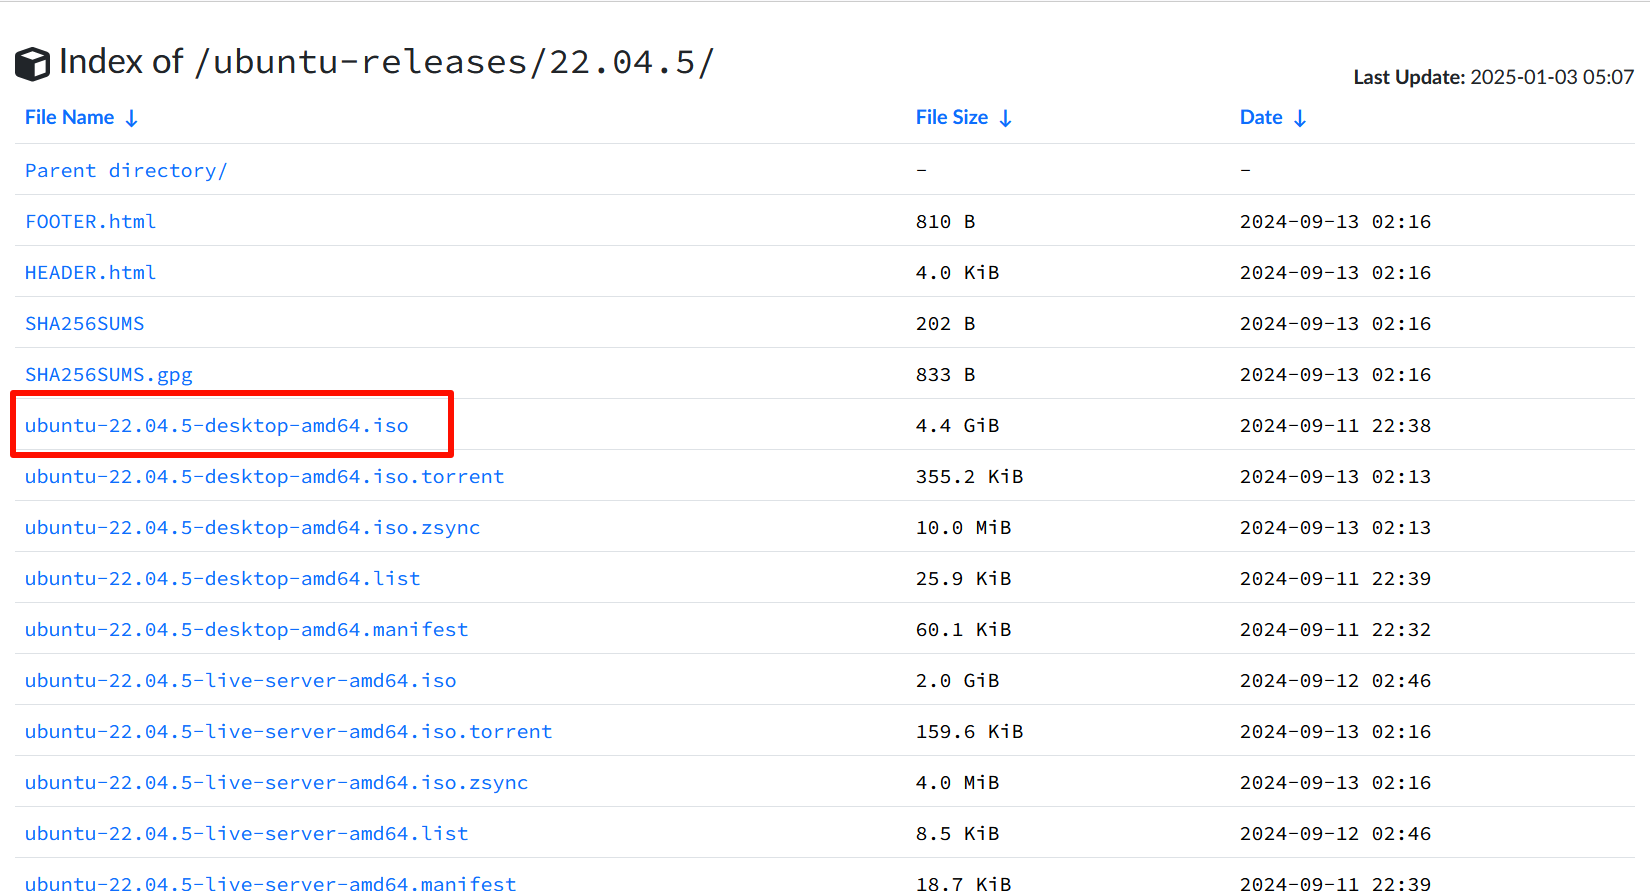Click the 4.4 GiB file size value

(x=958, y=425)
